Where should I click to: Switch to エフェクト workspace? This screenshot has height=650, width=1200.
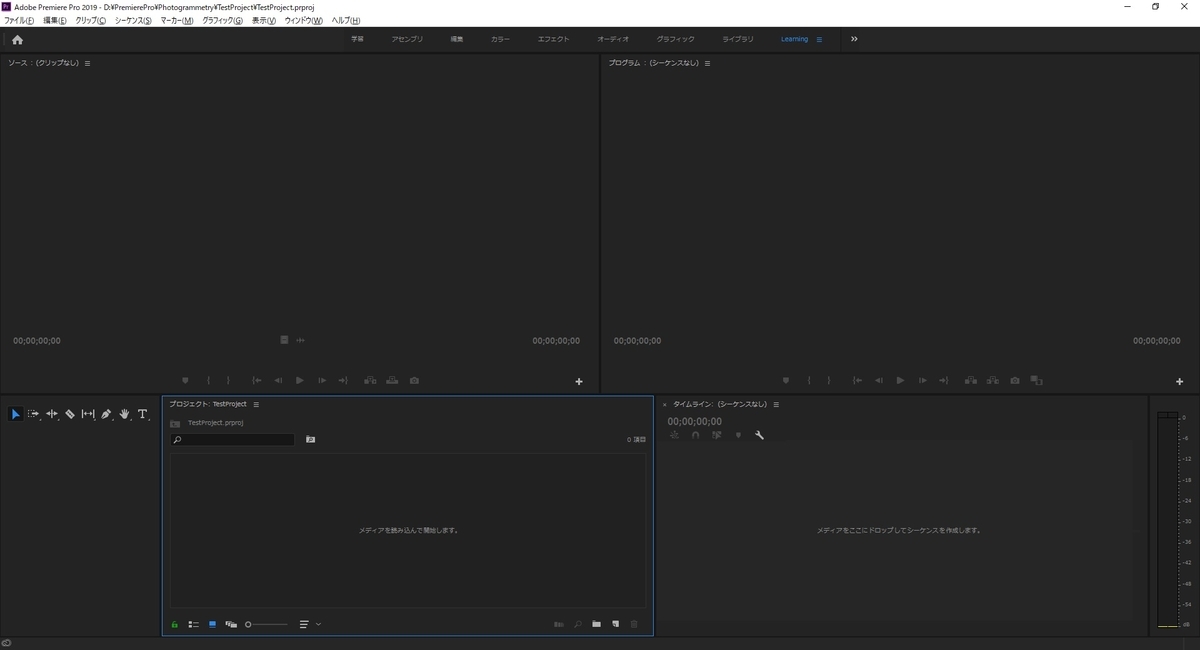click(553, 39)
